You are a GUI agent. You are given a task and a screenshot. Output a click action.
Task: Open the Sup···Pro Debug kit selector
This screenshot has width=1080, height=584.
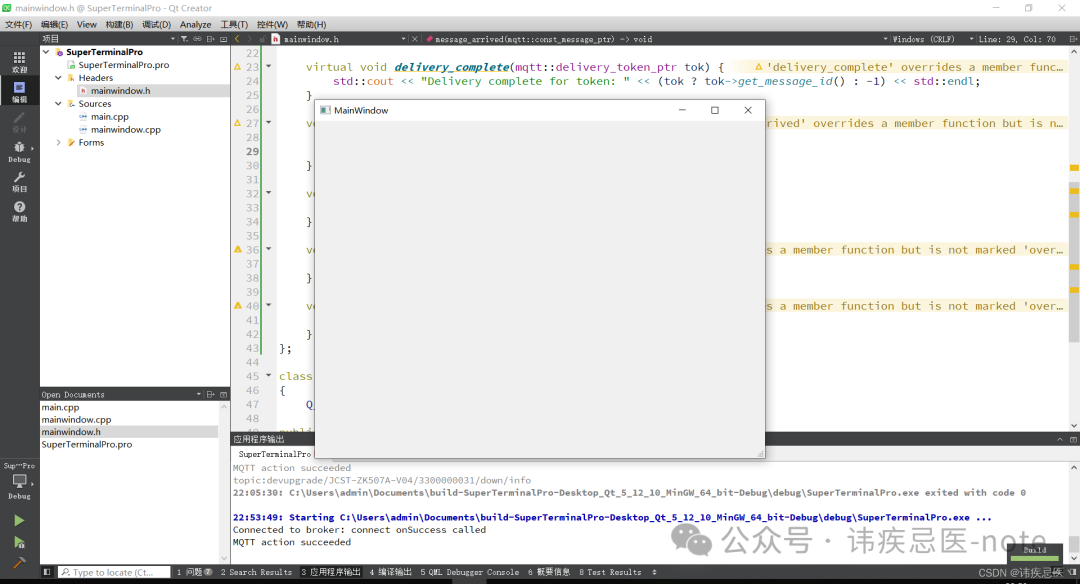coord(19,481)
